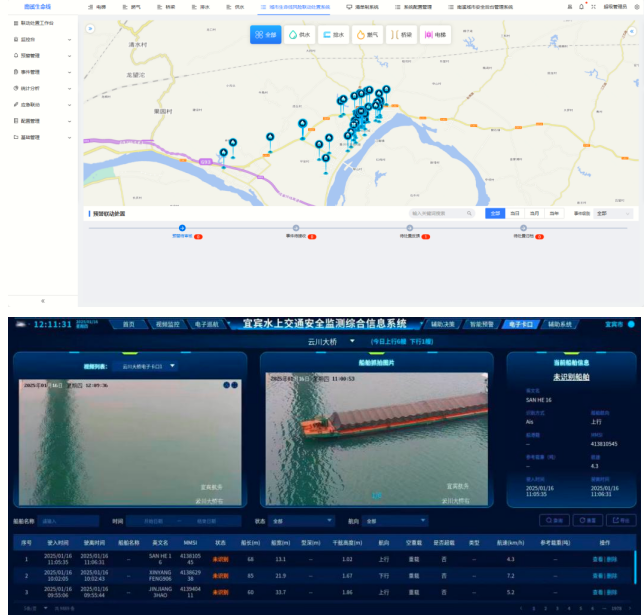This screenshot has height=615, width=644.
Task: Switch to the 智能预警 tab
Action: pos(482,324)
